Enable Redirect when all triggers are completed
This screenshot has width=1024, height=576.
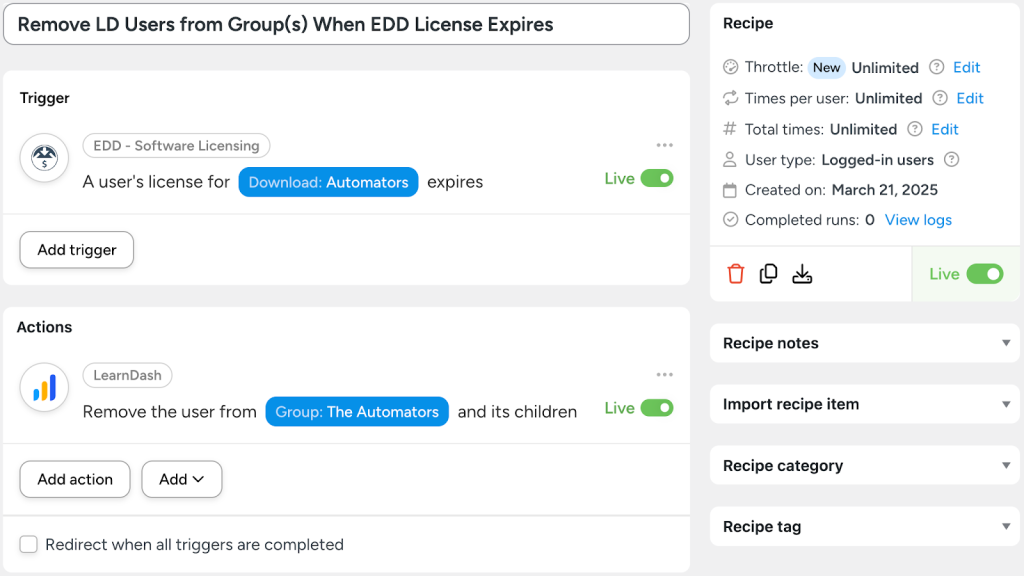(28, 544)
